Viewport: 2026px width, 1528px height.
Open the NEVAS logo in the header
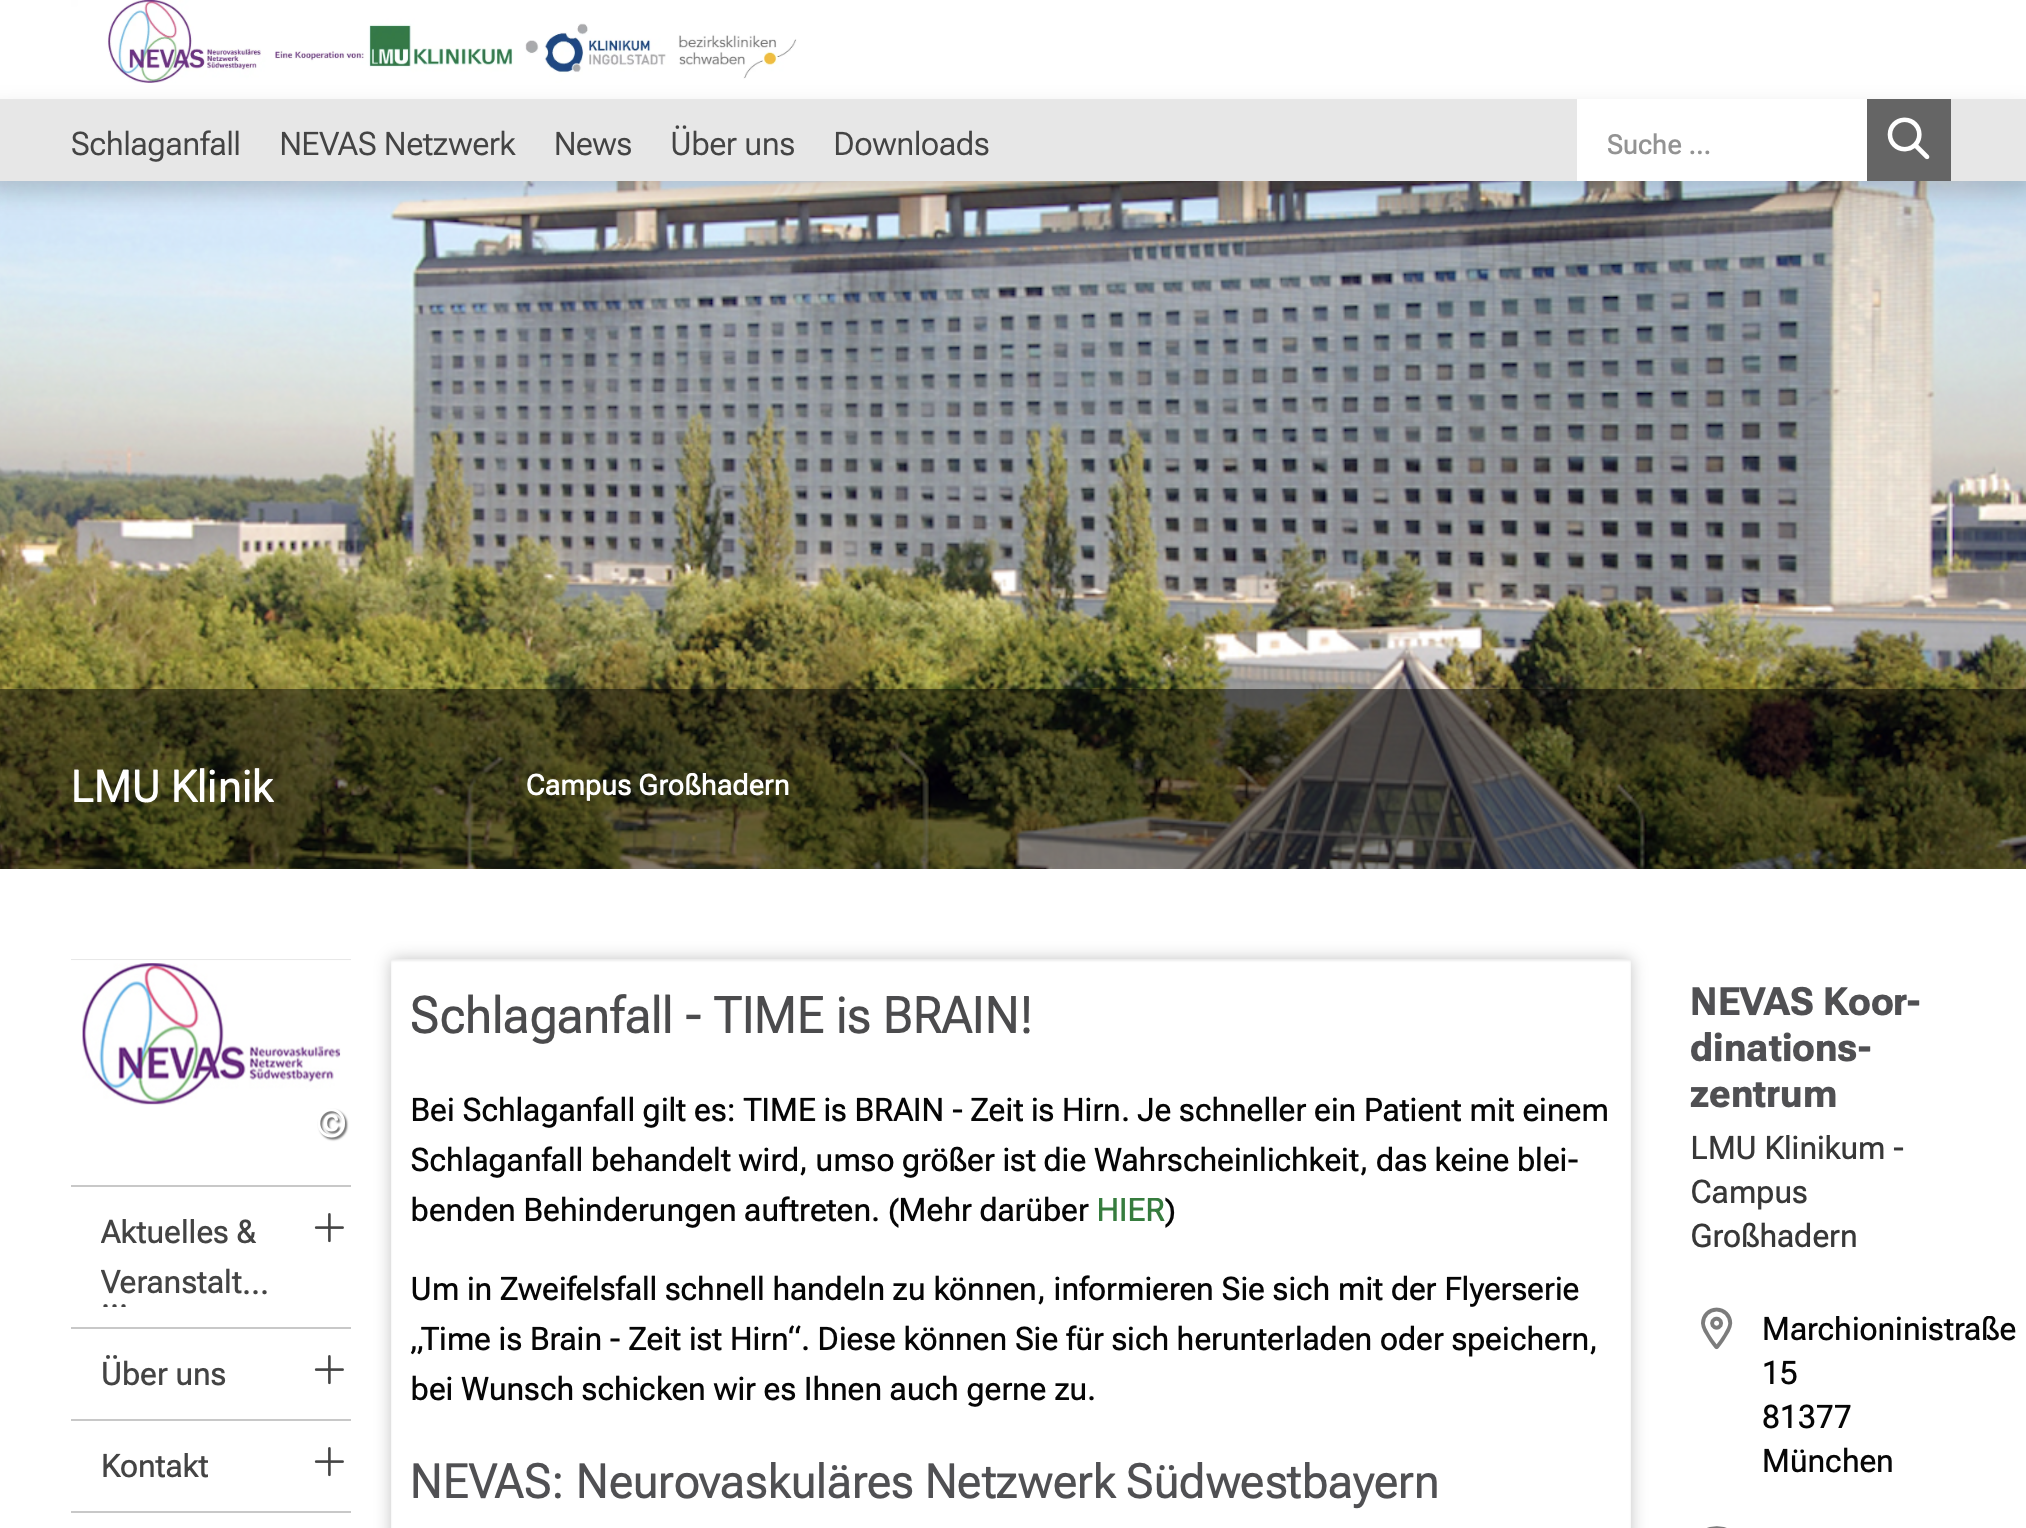coord(184,42)
